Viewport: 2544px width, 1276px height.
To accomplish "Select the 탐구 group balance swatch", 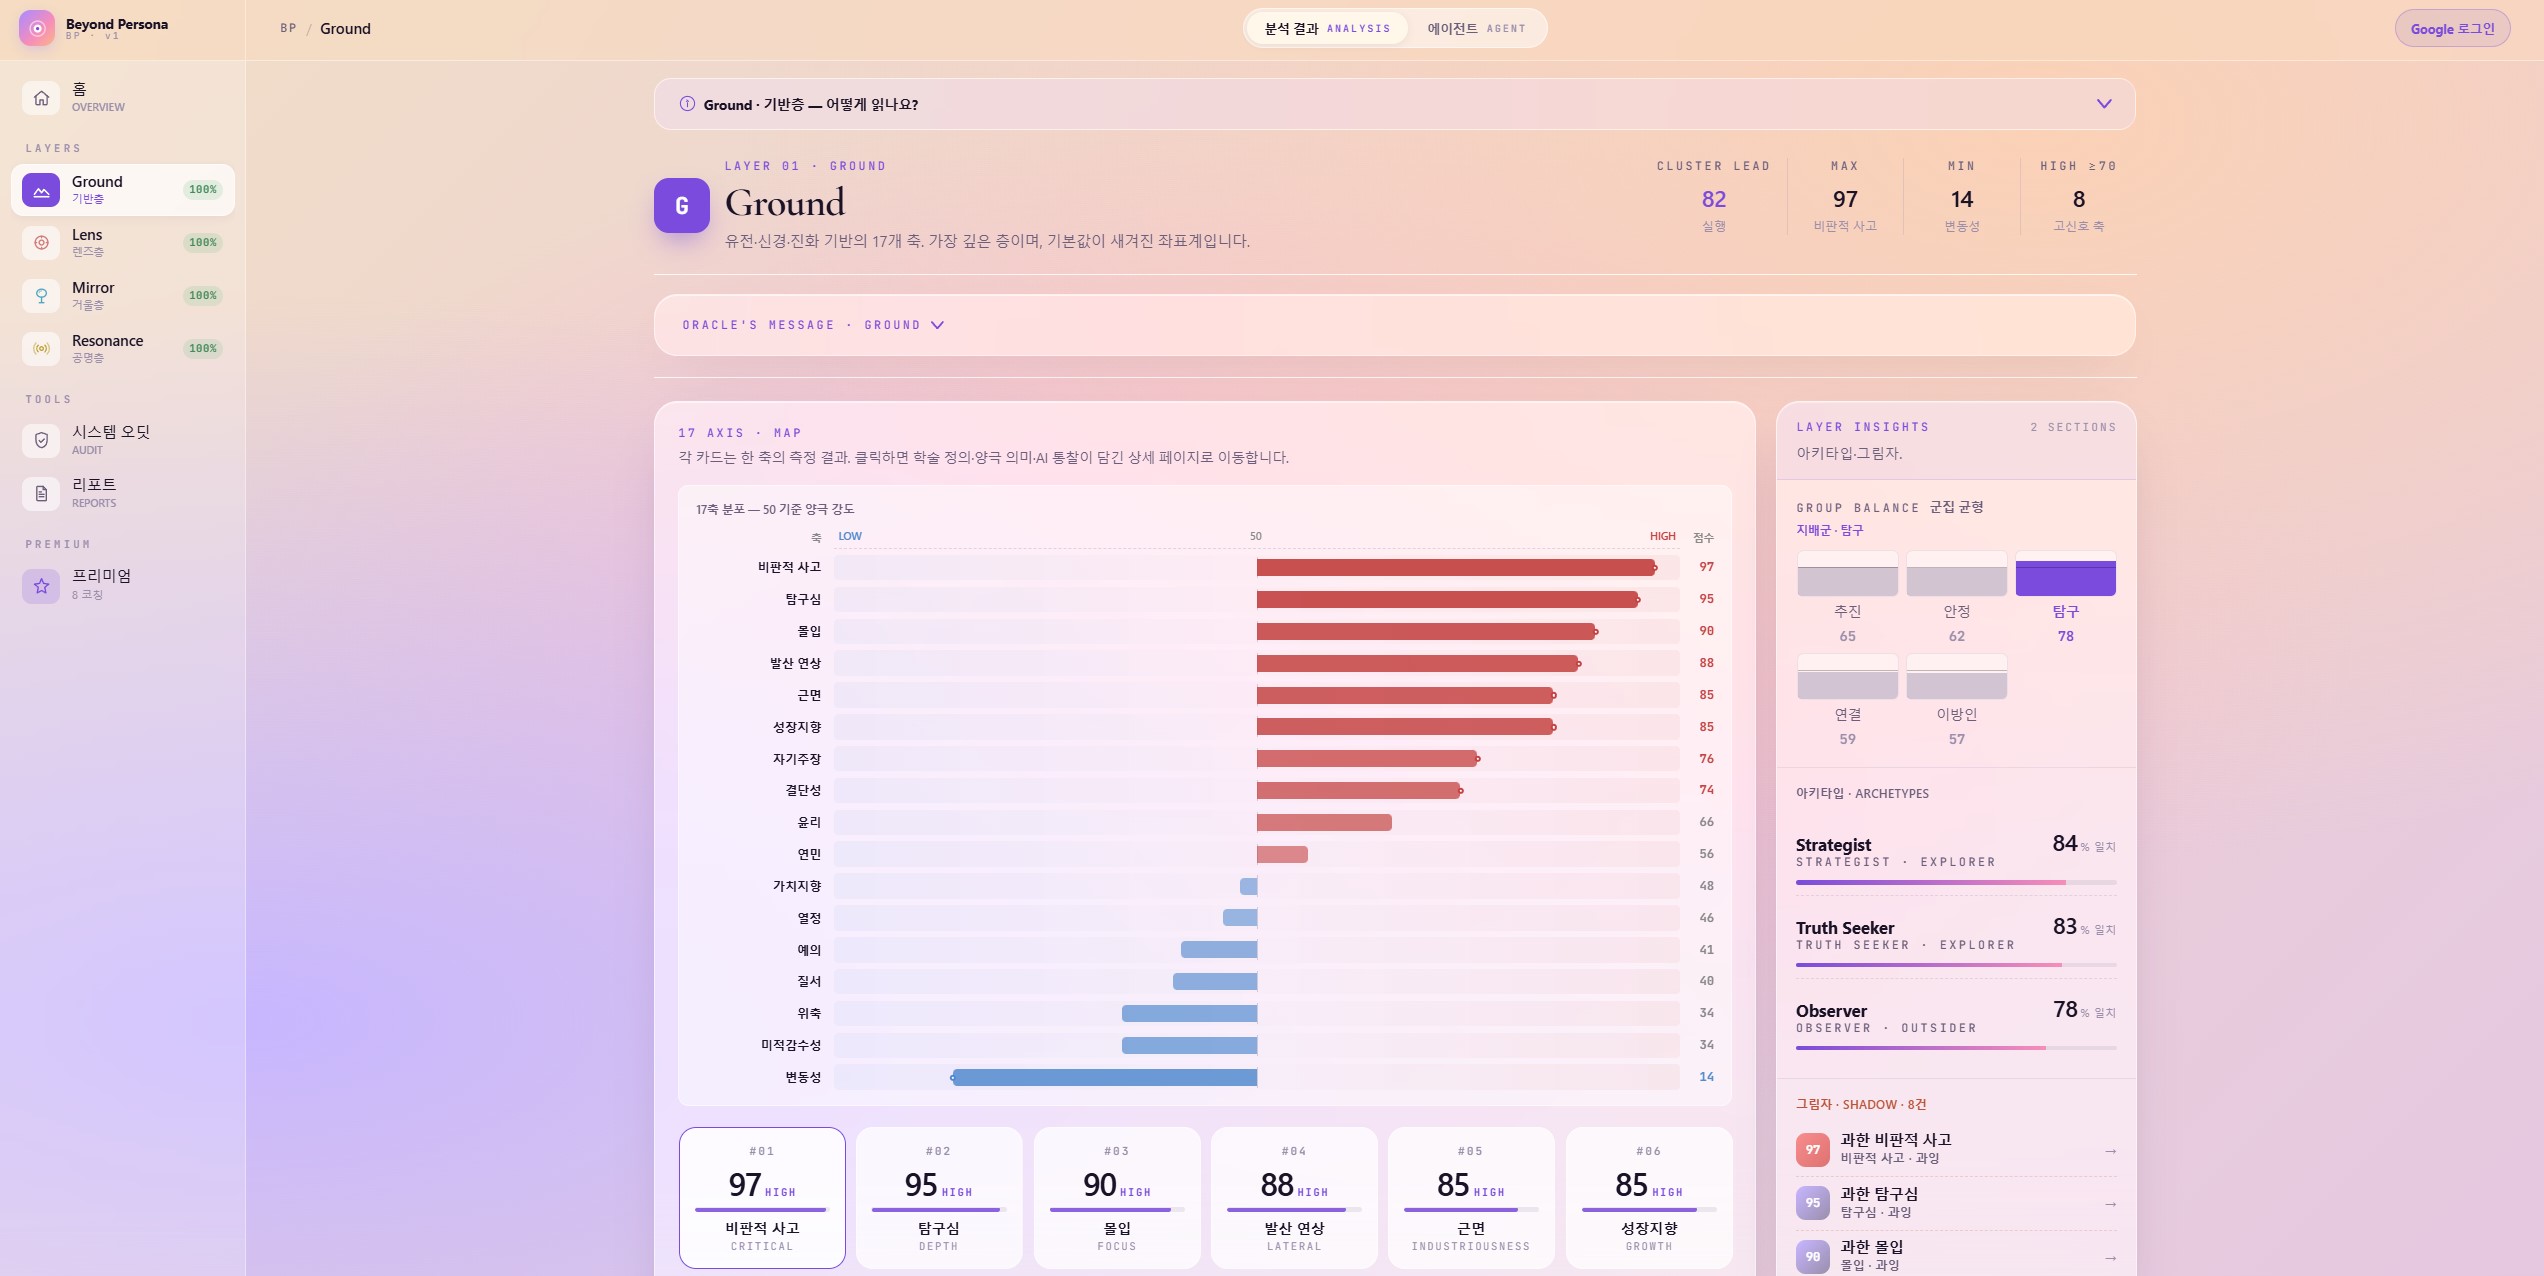I will (x=2065, y=573).
